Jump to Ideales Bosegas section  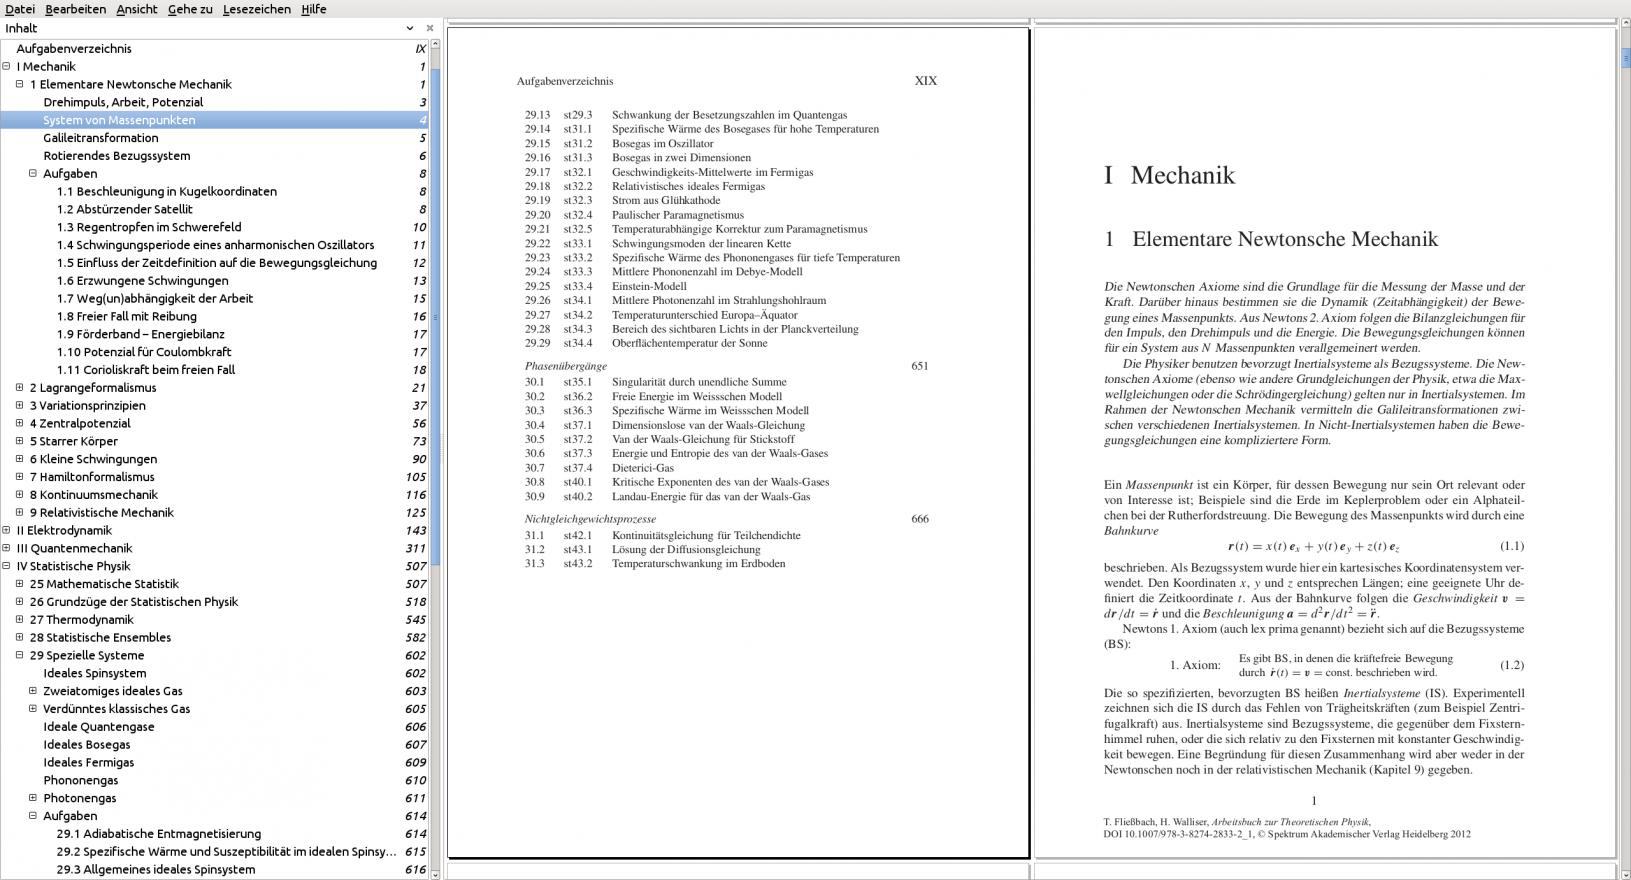pos(87,745)
